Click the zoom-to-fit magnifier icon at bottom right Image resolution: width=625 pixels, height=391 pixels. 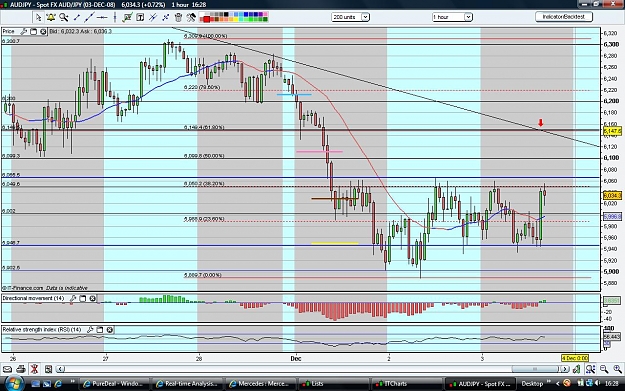click(x=590, y=369)
